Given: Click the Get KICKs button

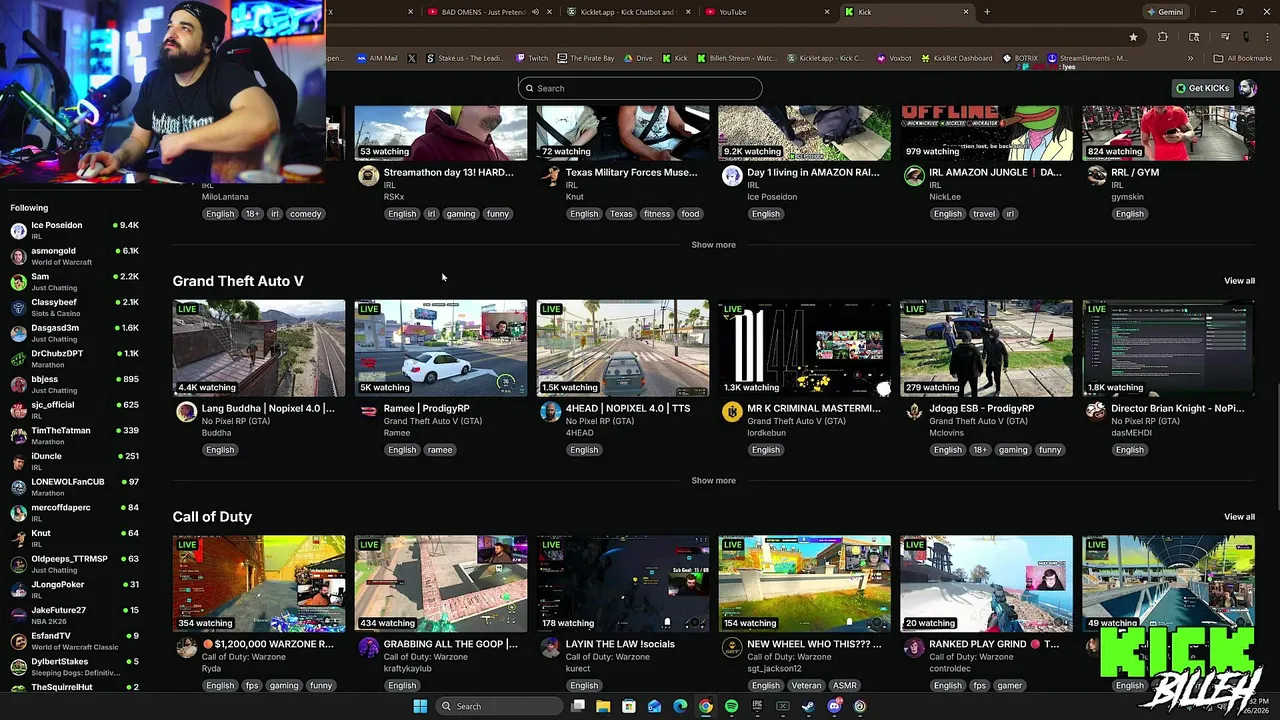Looking at the screenshot, I should pos(1203,88).
